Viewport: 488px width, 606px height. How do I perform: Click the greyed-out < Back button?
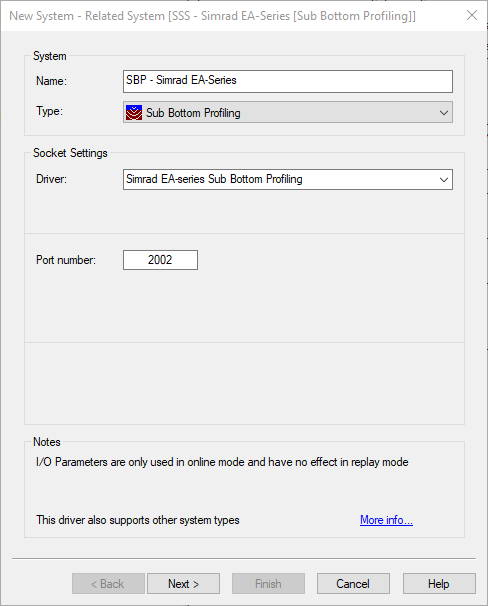[x=108, y=584]
